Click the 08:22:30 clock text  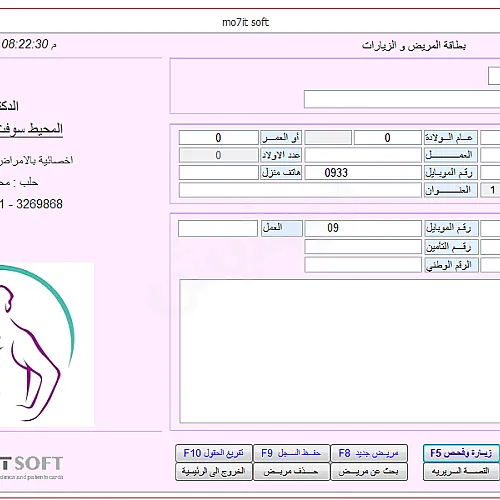click(25, 44)
